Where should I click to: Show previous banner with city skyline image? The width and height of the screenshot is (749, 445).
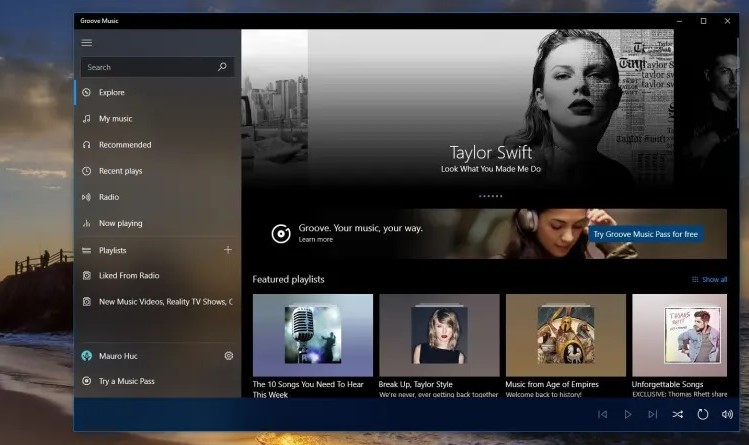(x=275, y=107)
